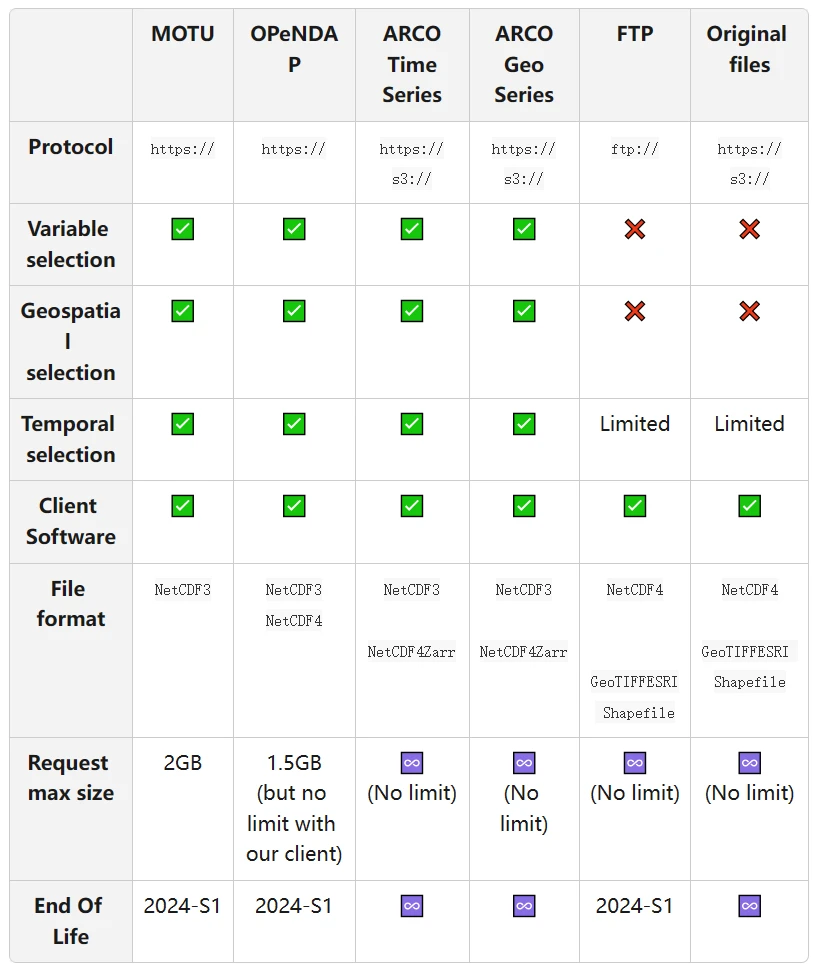Click the MOTU column header
The height and width of the screenshot is (969, 816).
183,34
